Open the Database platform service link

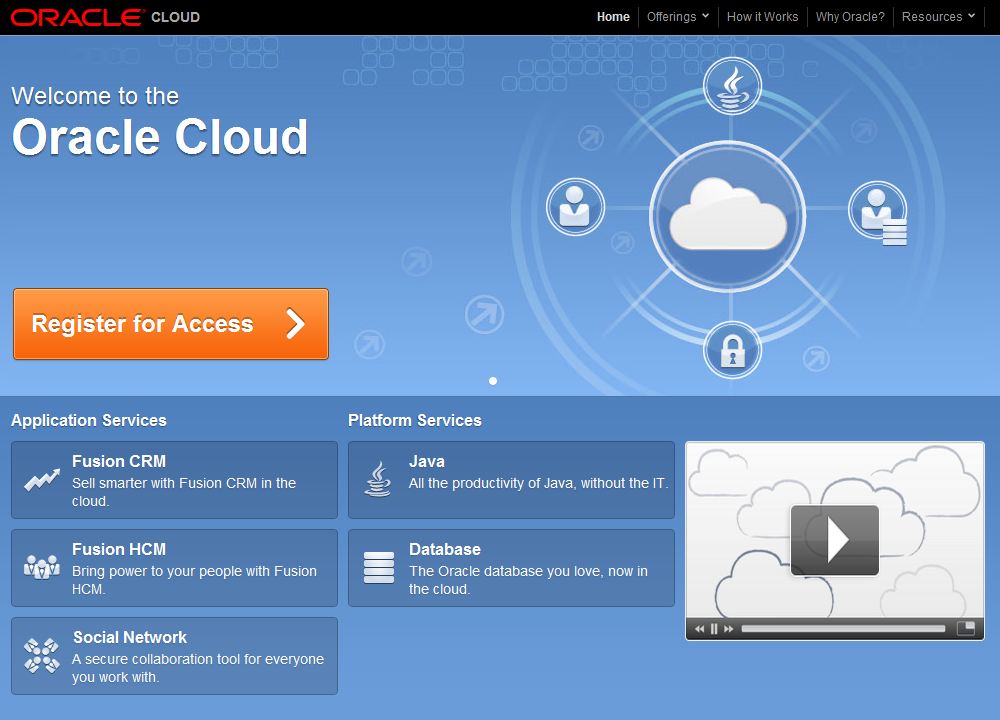point(445,549)
